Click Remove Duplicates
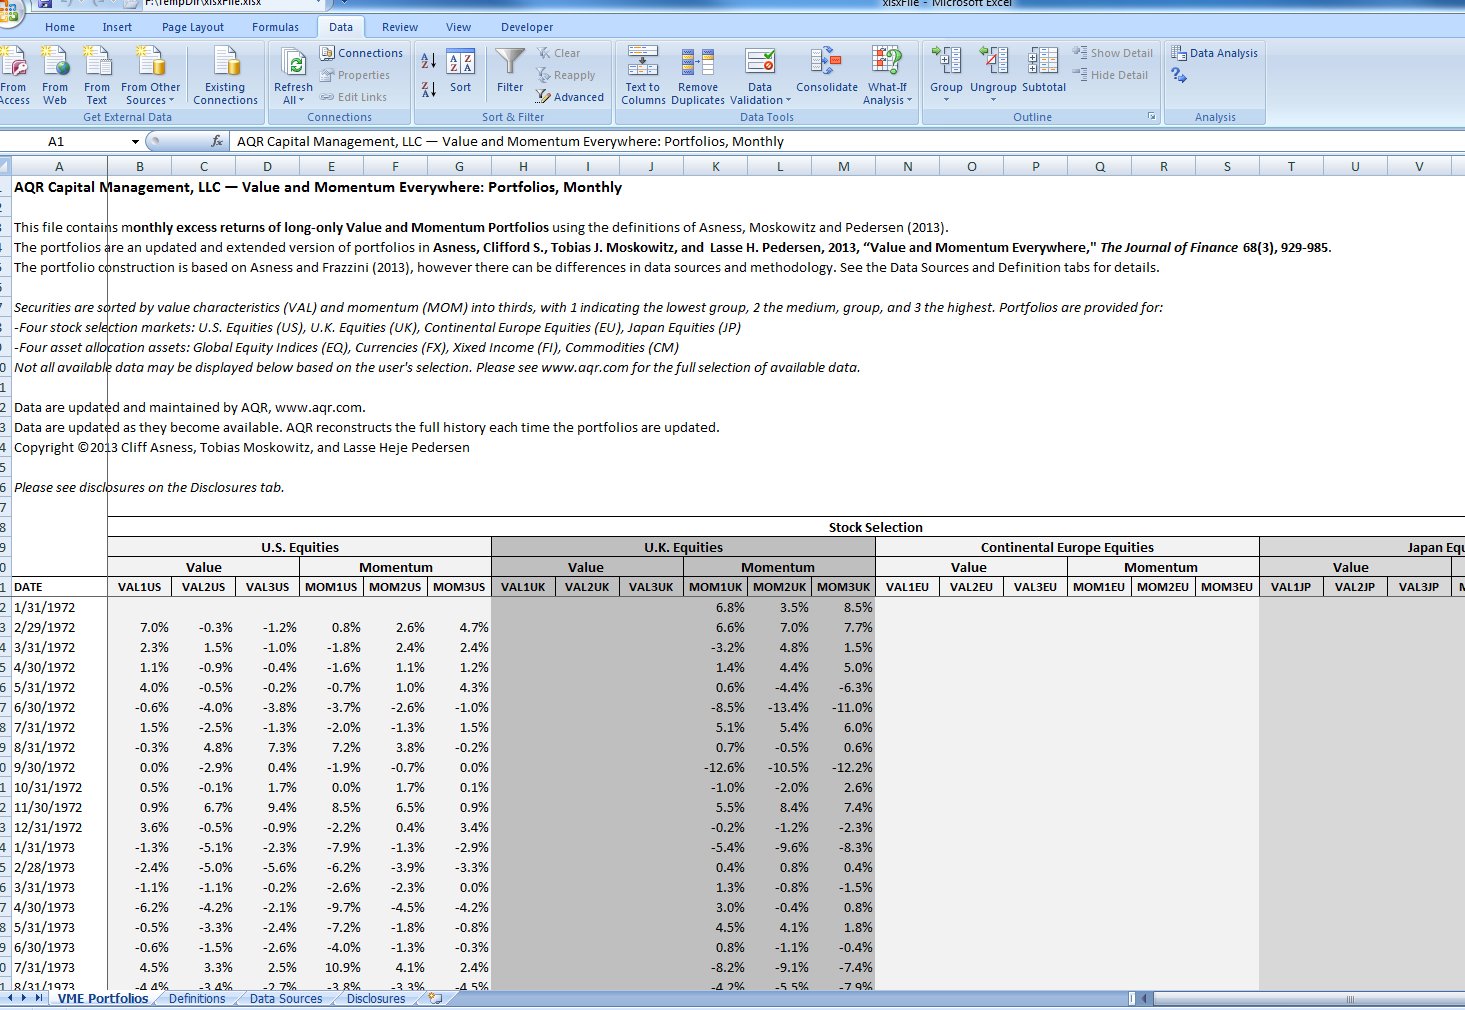 [x=698, y=75]
